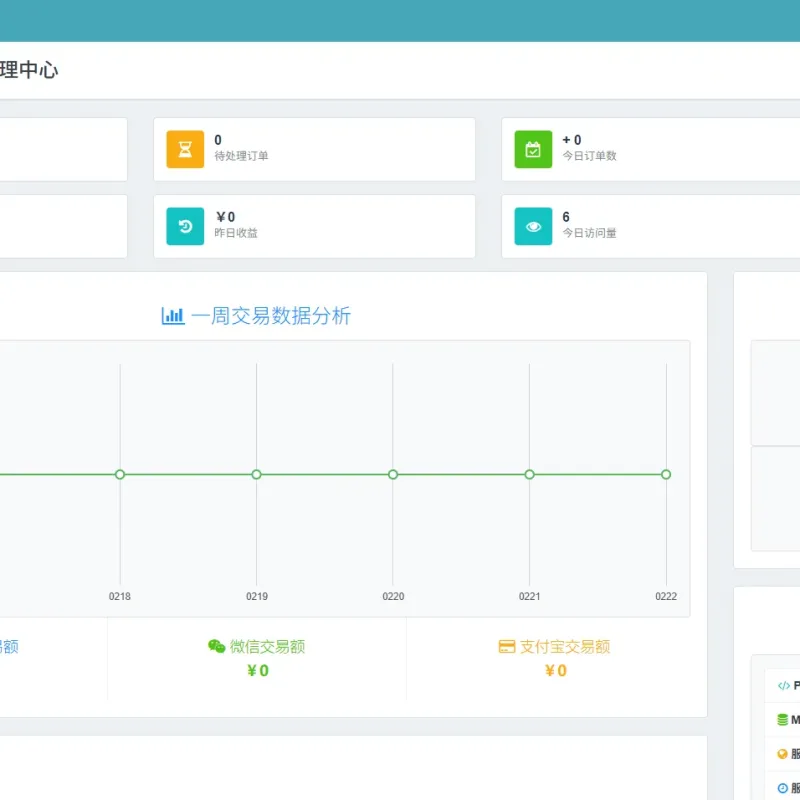Click the 今日订单数 label
The image size is (800, 800).
(589, 156)
